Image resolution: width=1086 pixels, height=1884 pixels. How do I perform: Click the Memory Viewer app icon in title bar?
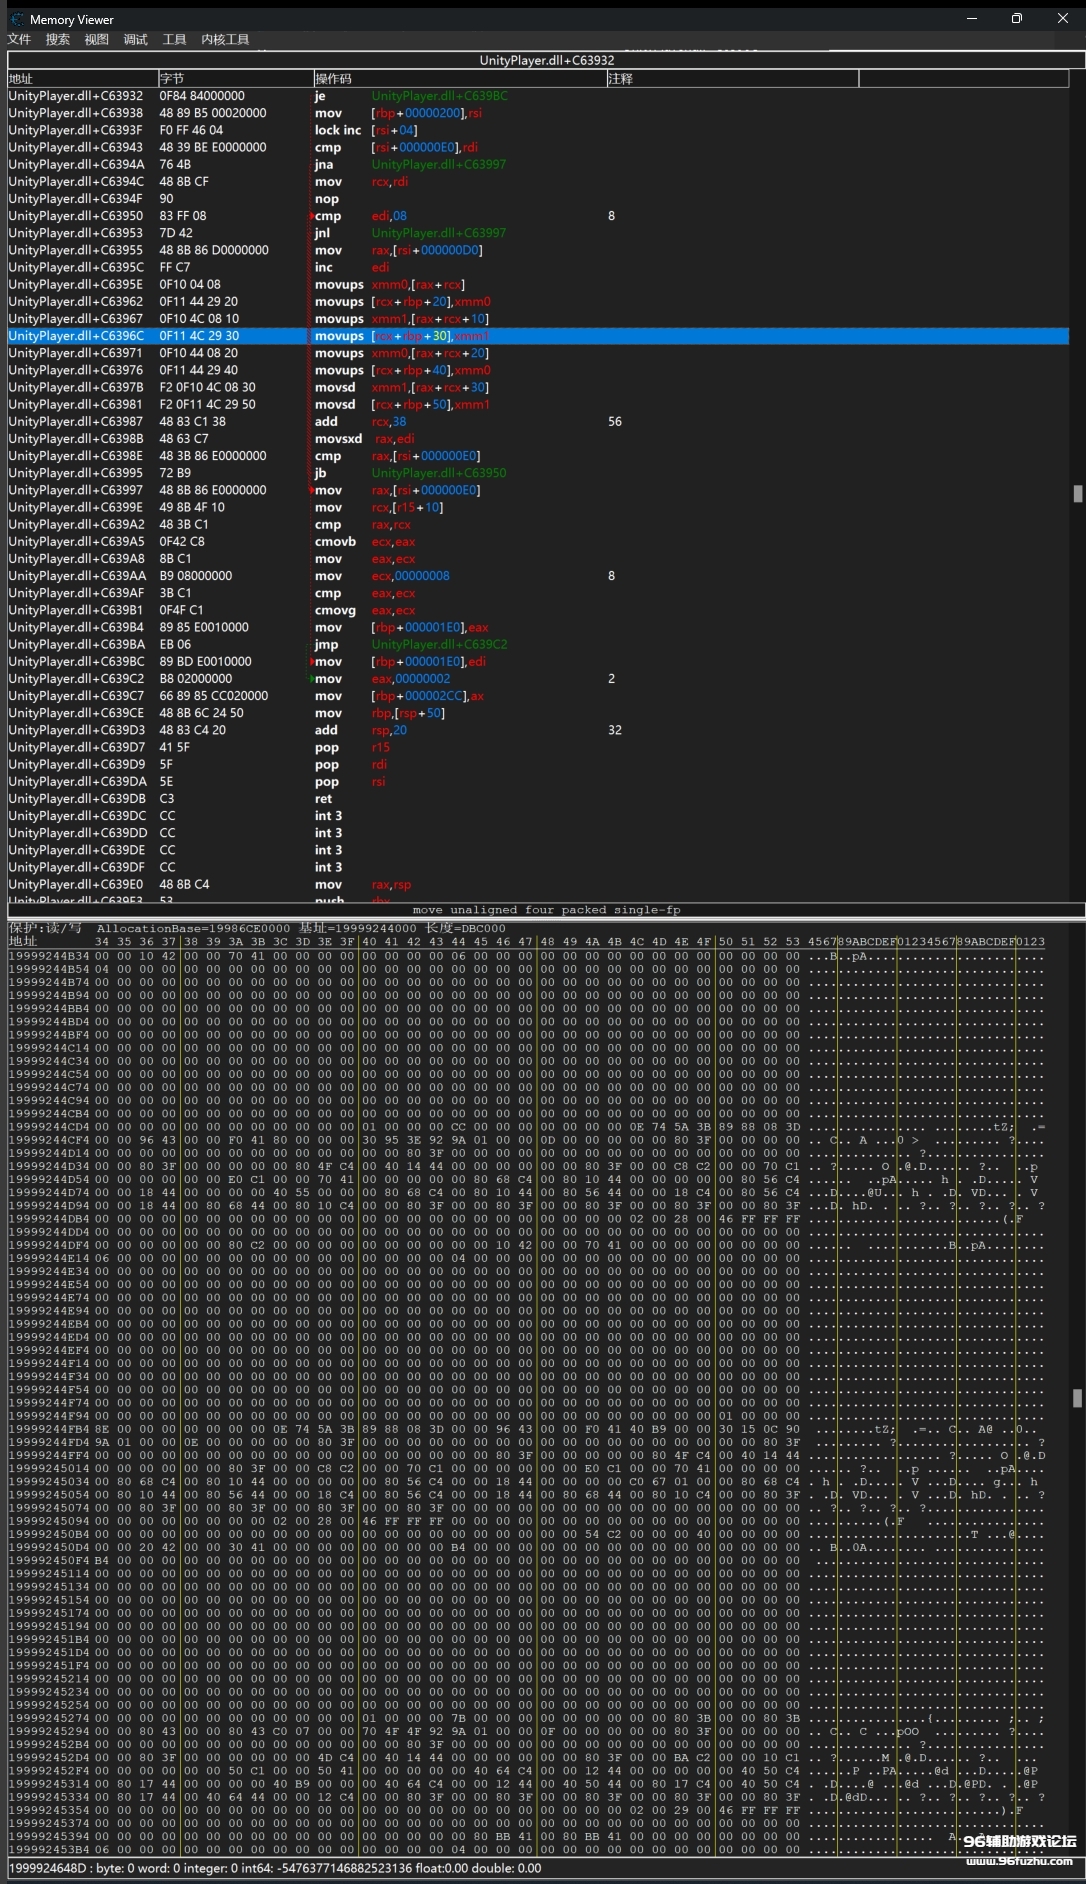16,19
